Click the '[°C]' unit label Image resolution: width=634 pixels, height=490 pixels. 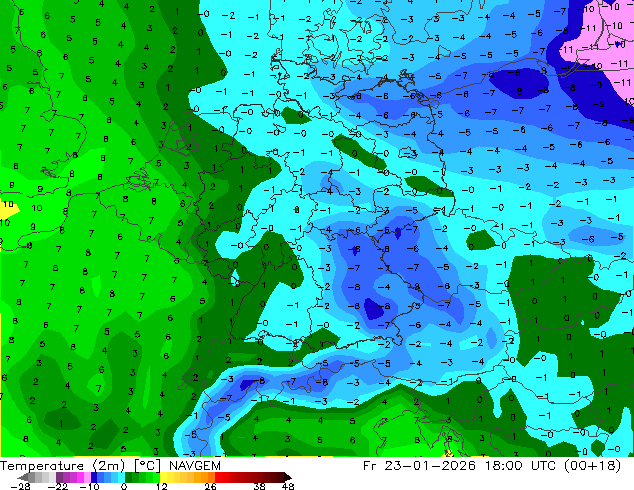148,466
